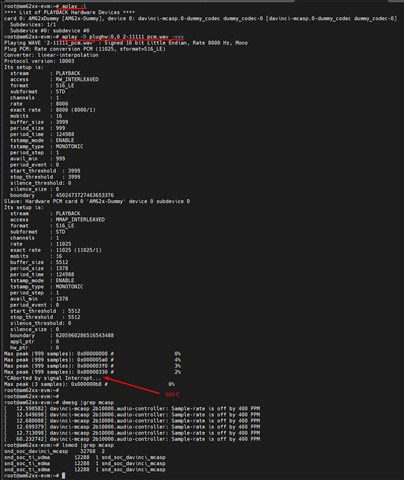Click the final prompt's terminal cursor block
Screen dimensions: 404x480
tap(63, 476)
